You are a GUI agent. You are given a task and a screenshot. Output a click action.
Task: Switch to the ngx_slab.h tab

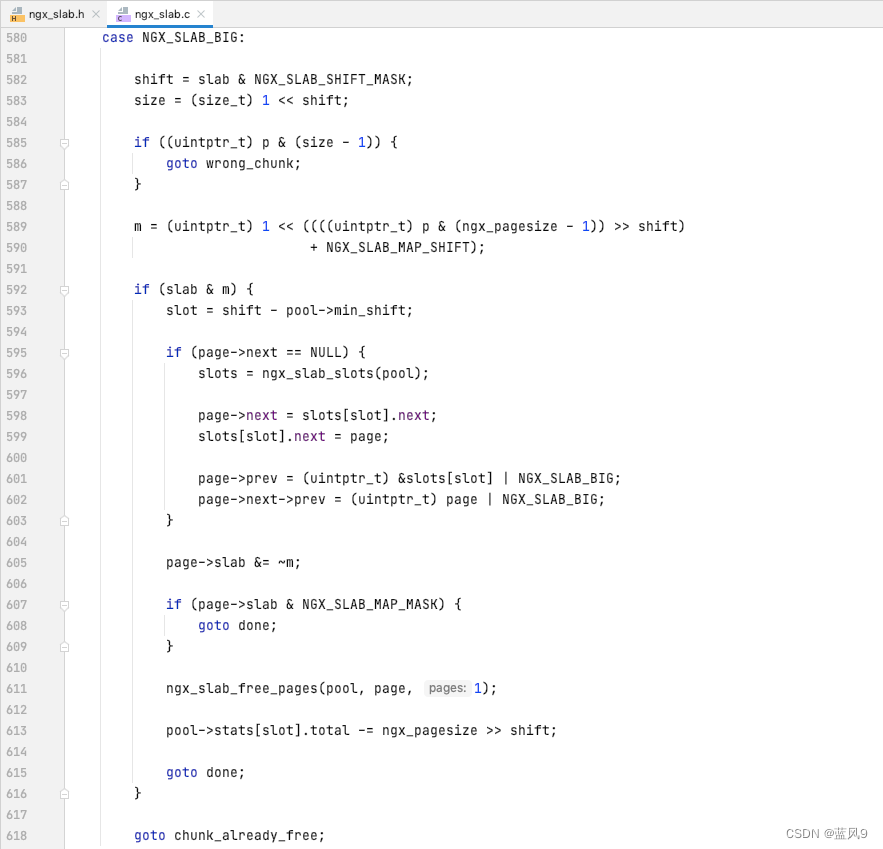point(55,14)
